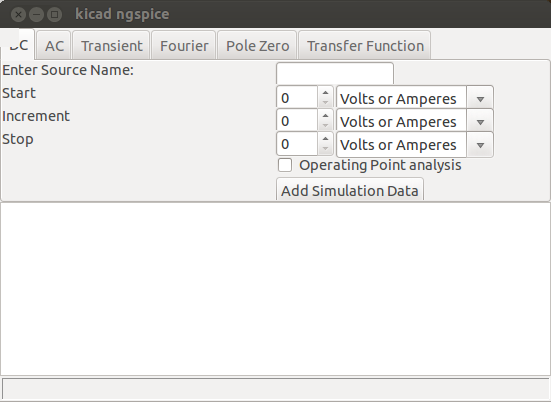Increase the Increment value with up arrow
Image resolution: width=551 pixels, height=402 pixels.
[x=325, y=116]
